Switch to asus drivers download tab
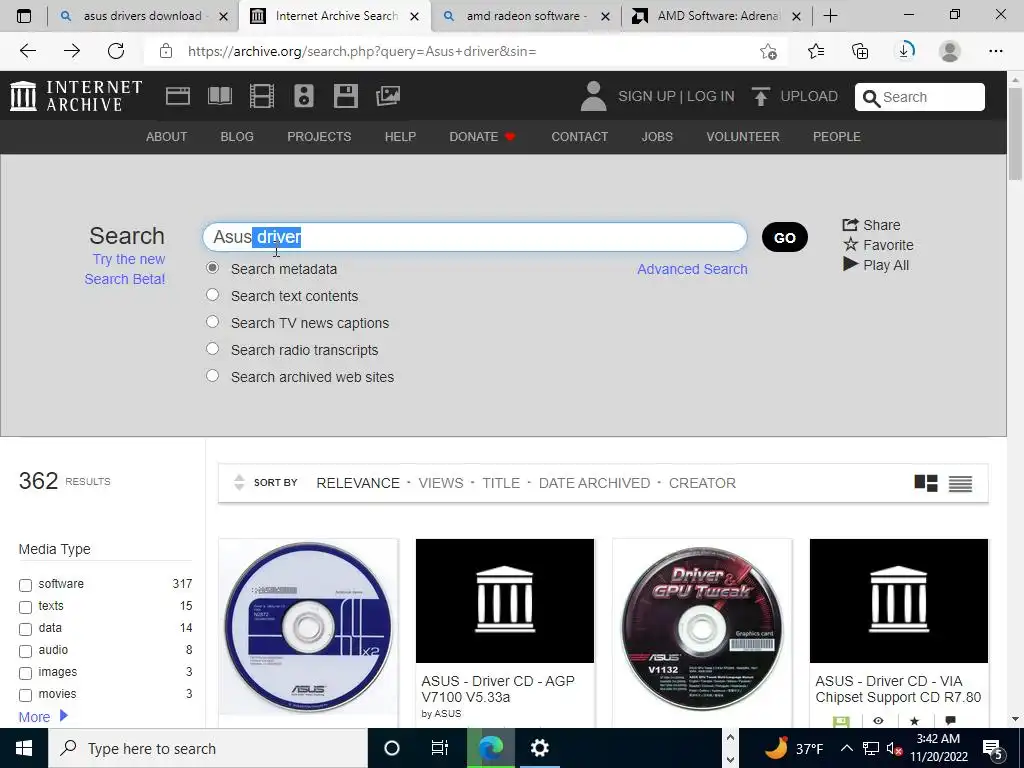The width and height of the screenshot is (1024, 768). [x=142, y=16]
